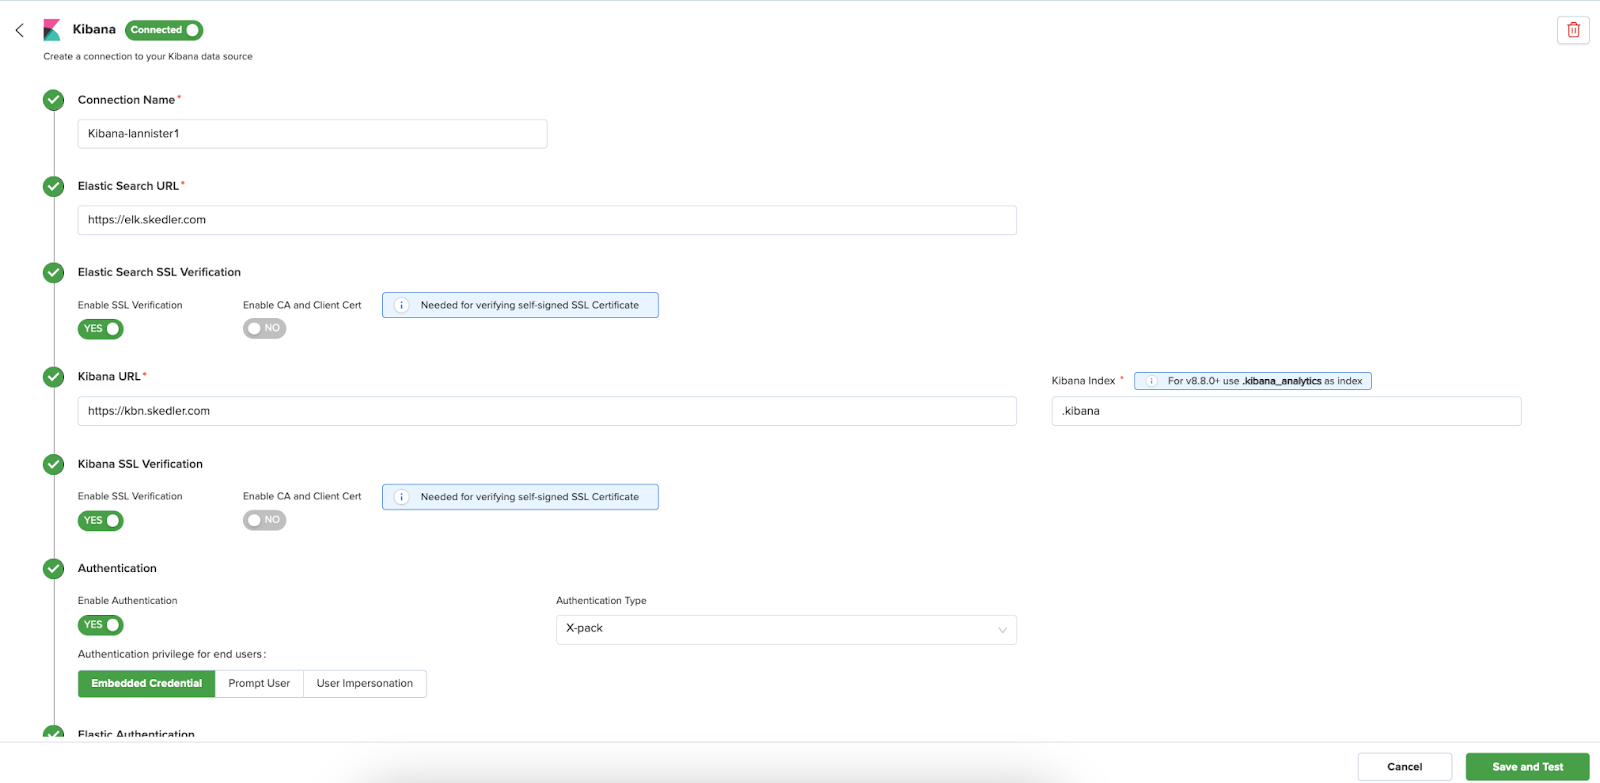Select the Embedded Credential option
This screenshot has height=783, width=1600.
(x=147, y=684)
